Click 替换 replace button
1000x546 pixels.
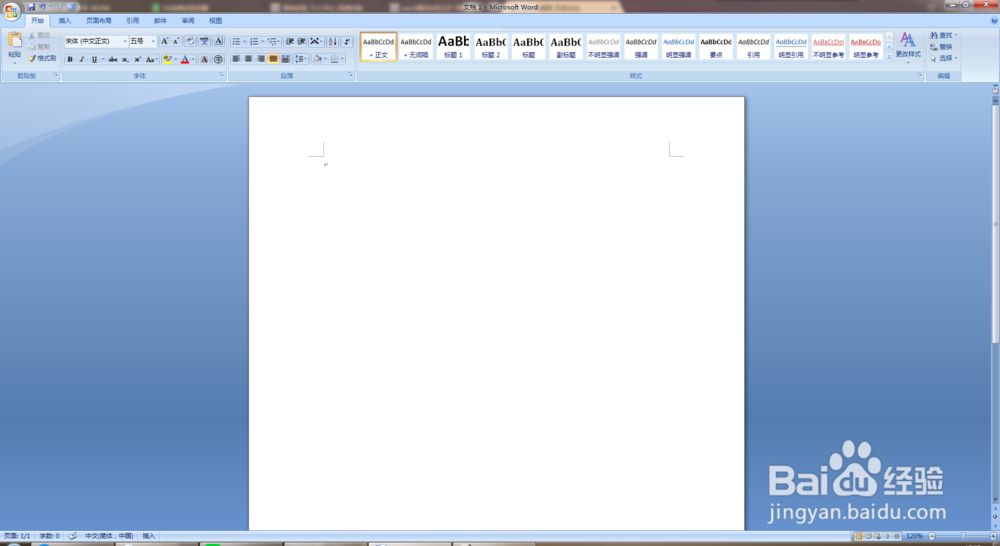click(x=941, y=47)
